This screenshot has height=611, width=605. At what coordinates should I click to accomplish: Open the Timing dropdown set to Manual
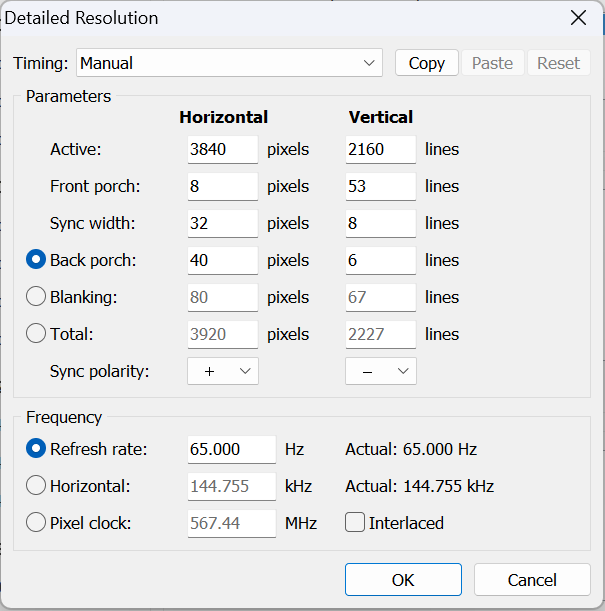click(229, 63)
